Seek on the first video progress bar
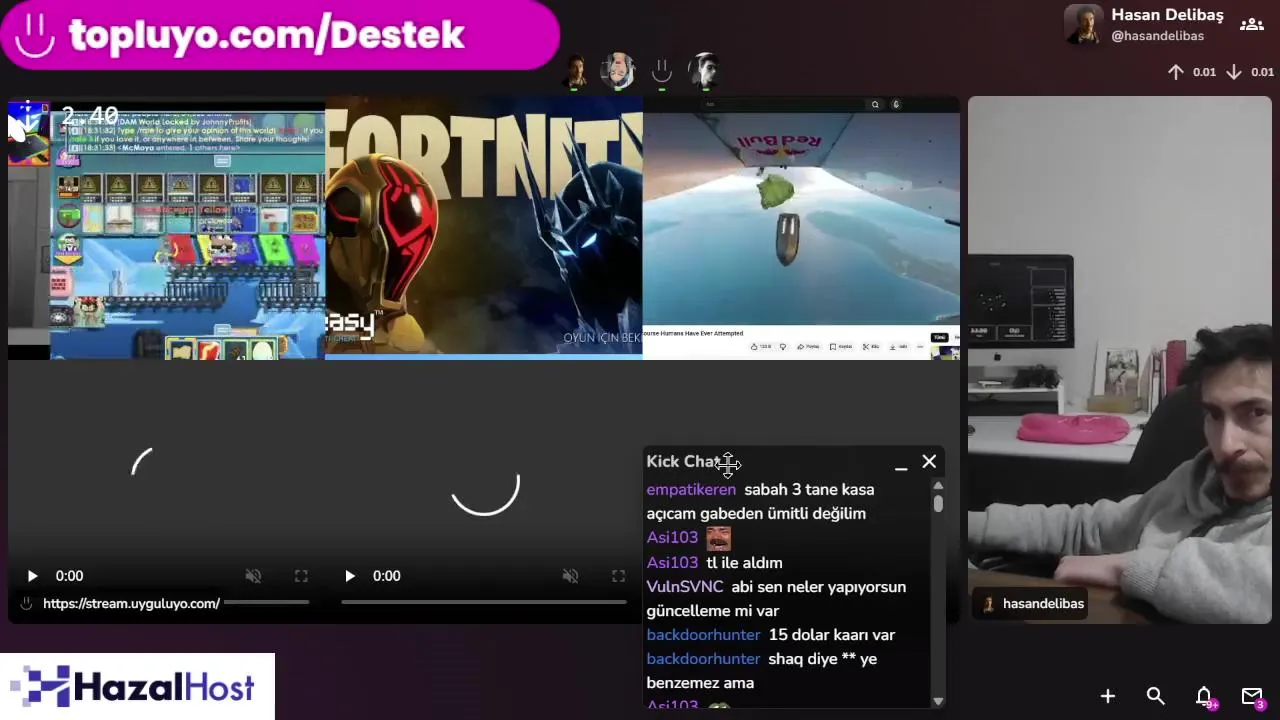This screenshot has height=720, width=1280. click(266, 602)
